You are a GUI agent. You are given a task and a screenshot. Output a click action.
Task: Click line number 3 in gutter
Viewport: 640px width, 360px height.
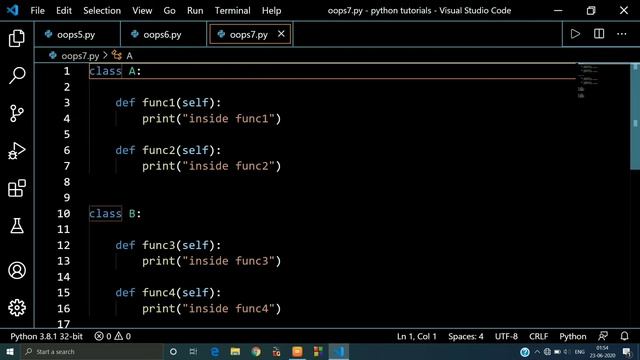[x=67, y=102]
